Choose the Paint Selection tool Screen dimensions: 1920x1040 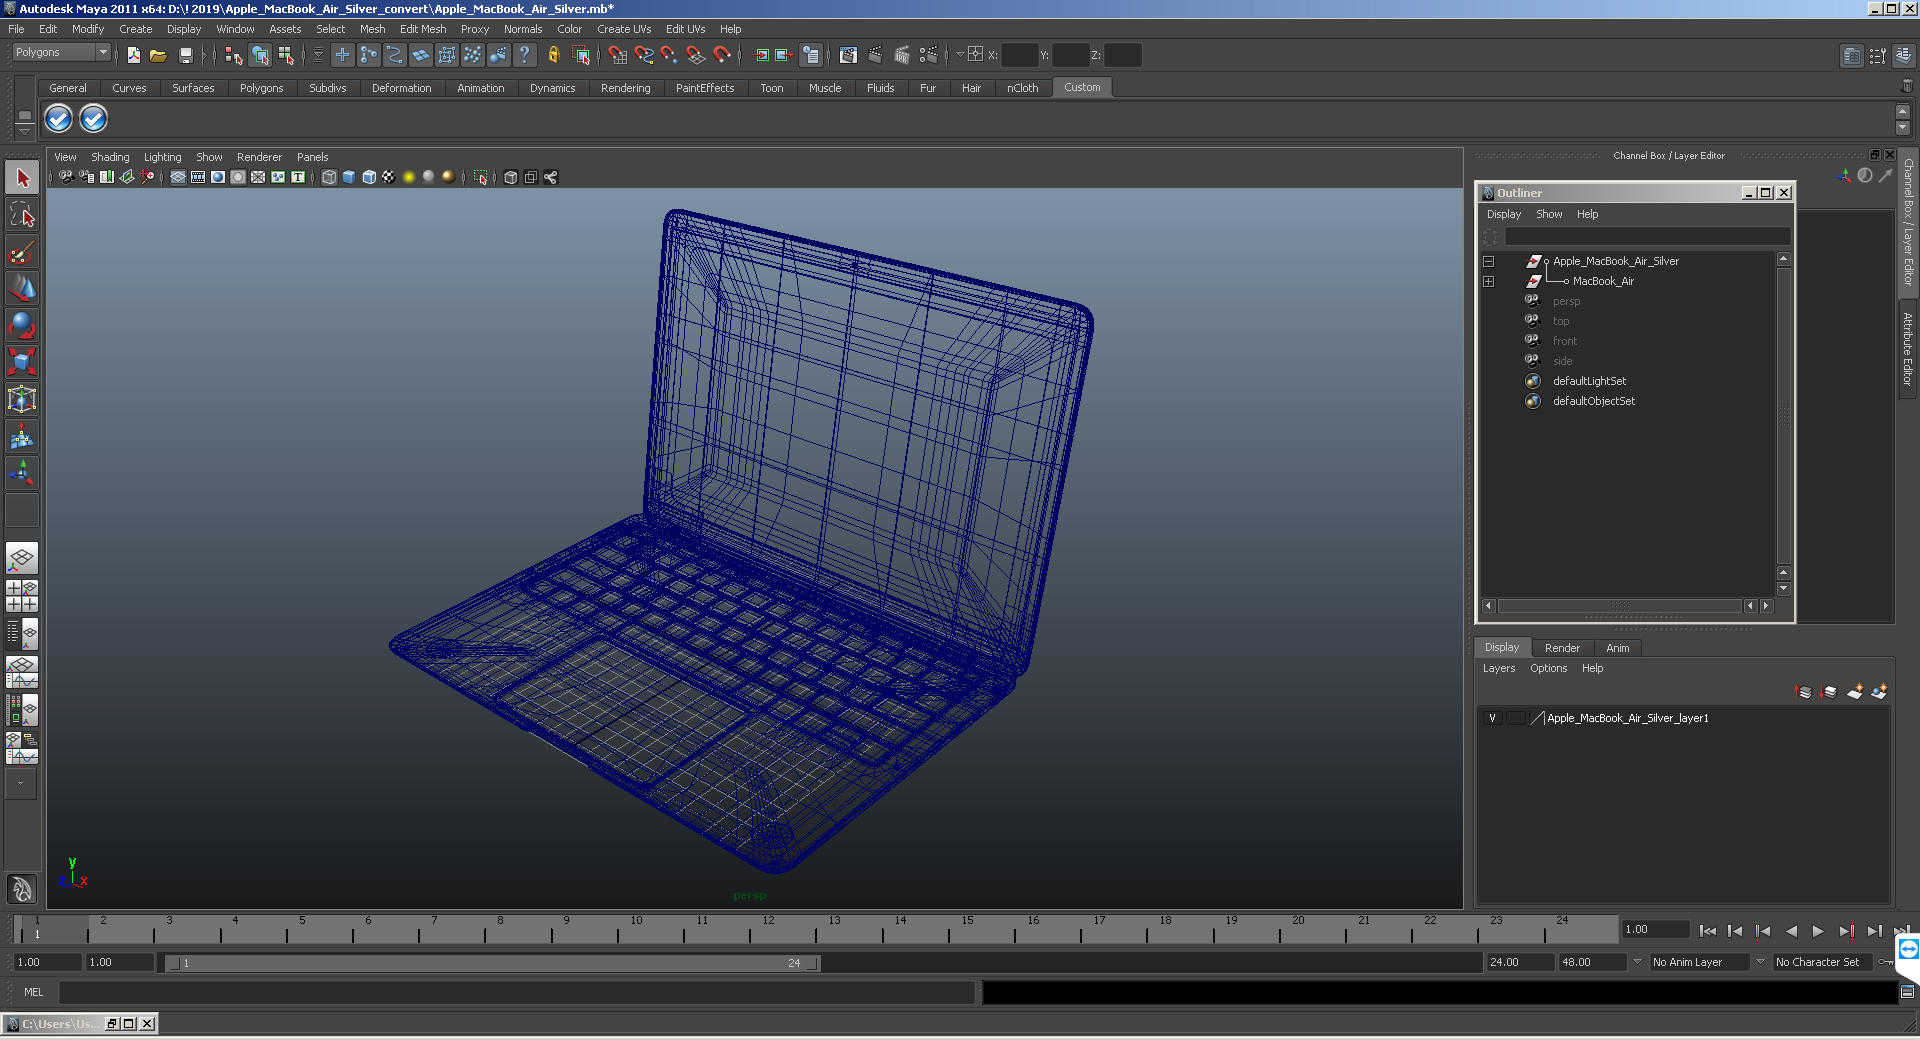point(22,252)
